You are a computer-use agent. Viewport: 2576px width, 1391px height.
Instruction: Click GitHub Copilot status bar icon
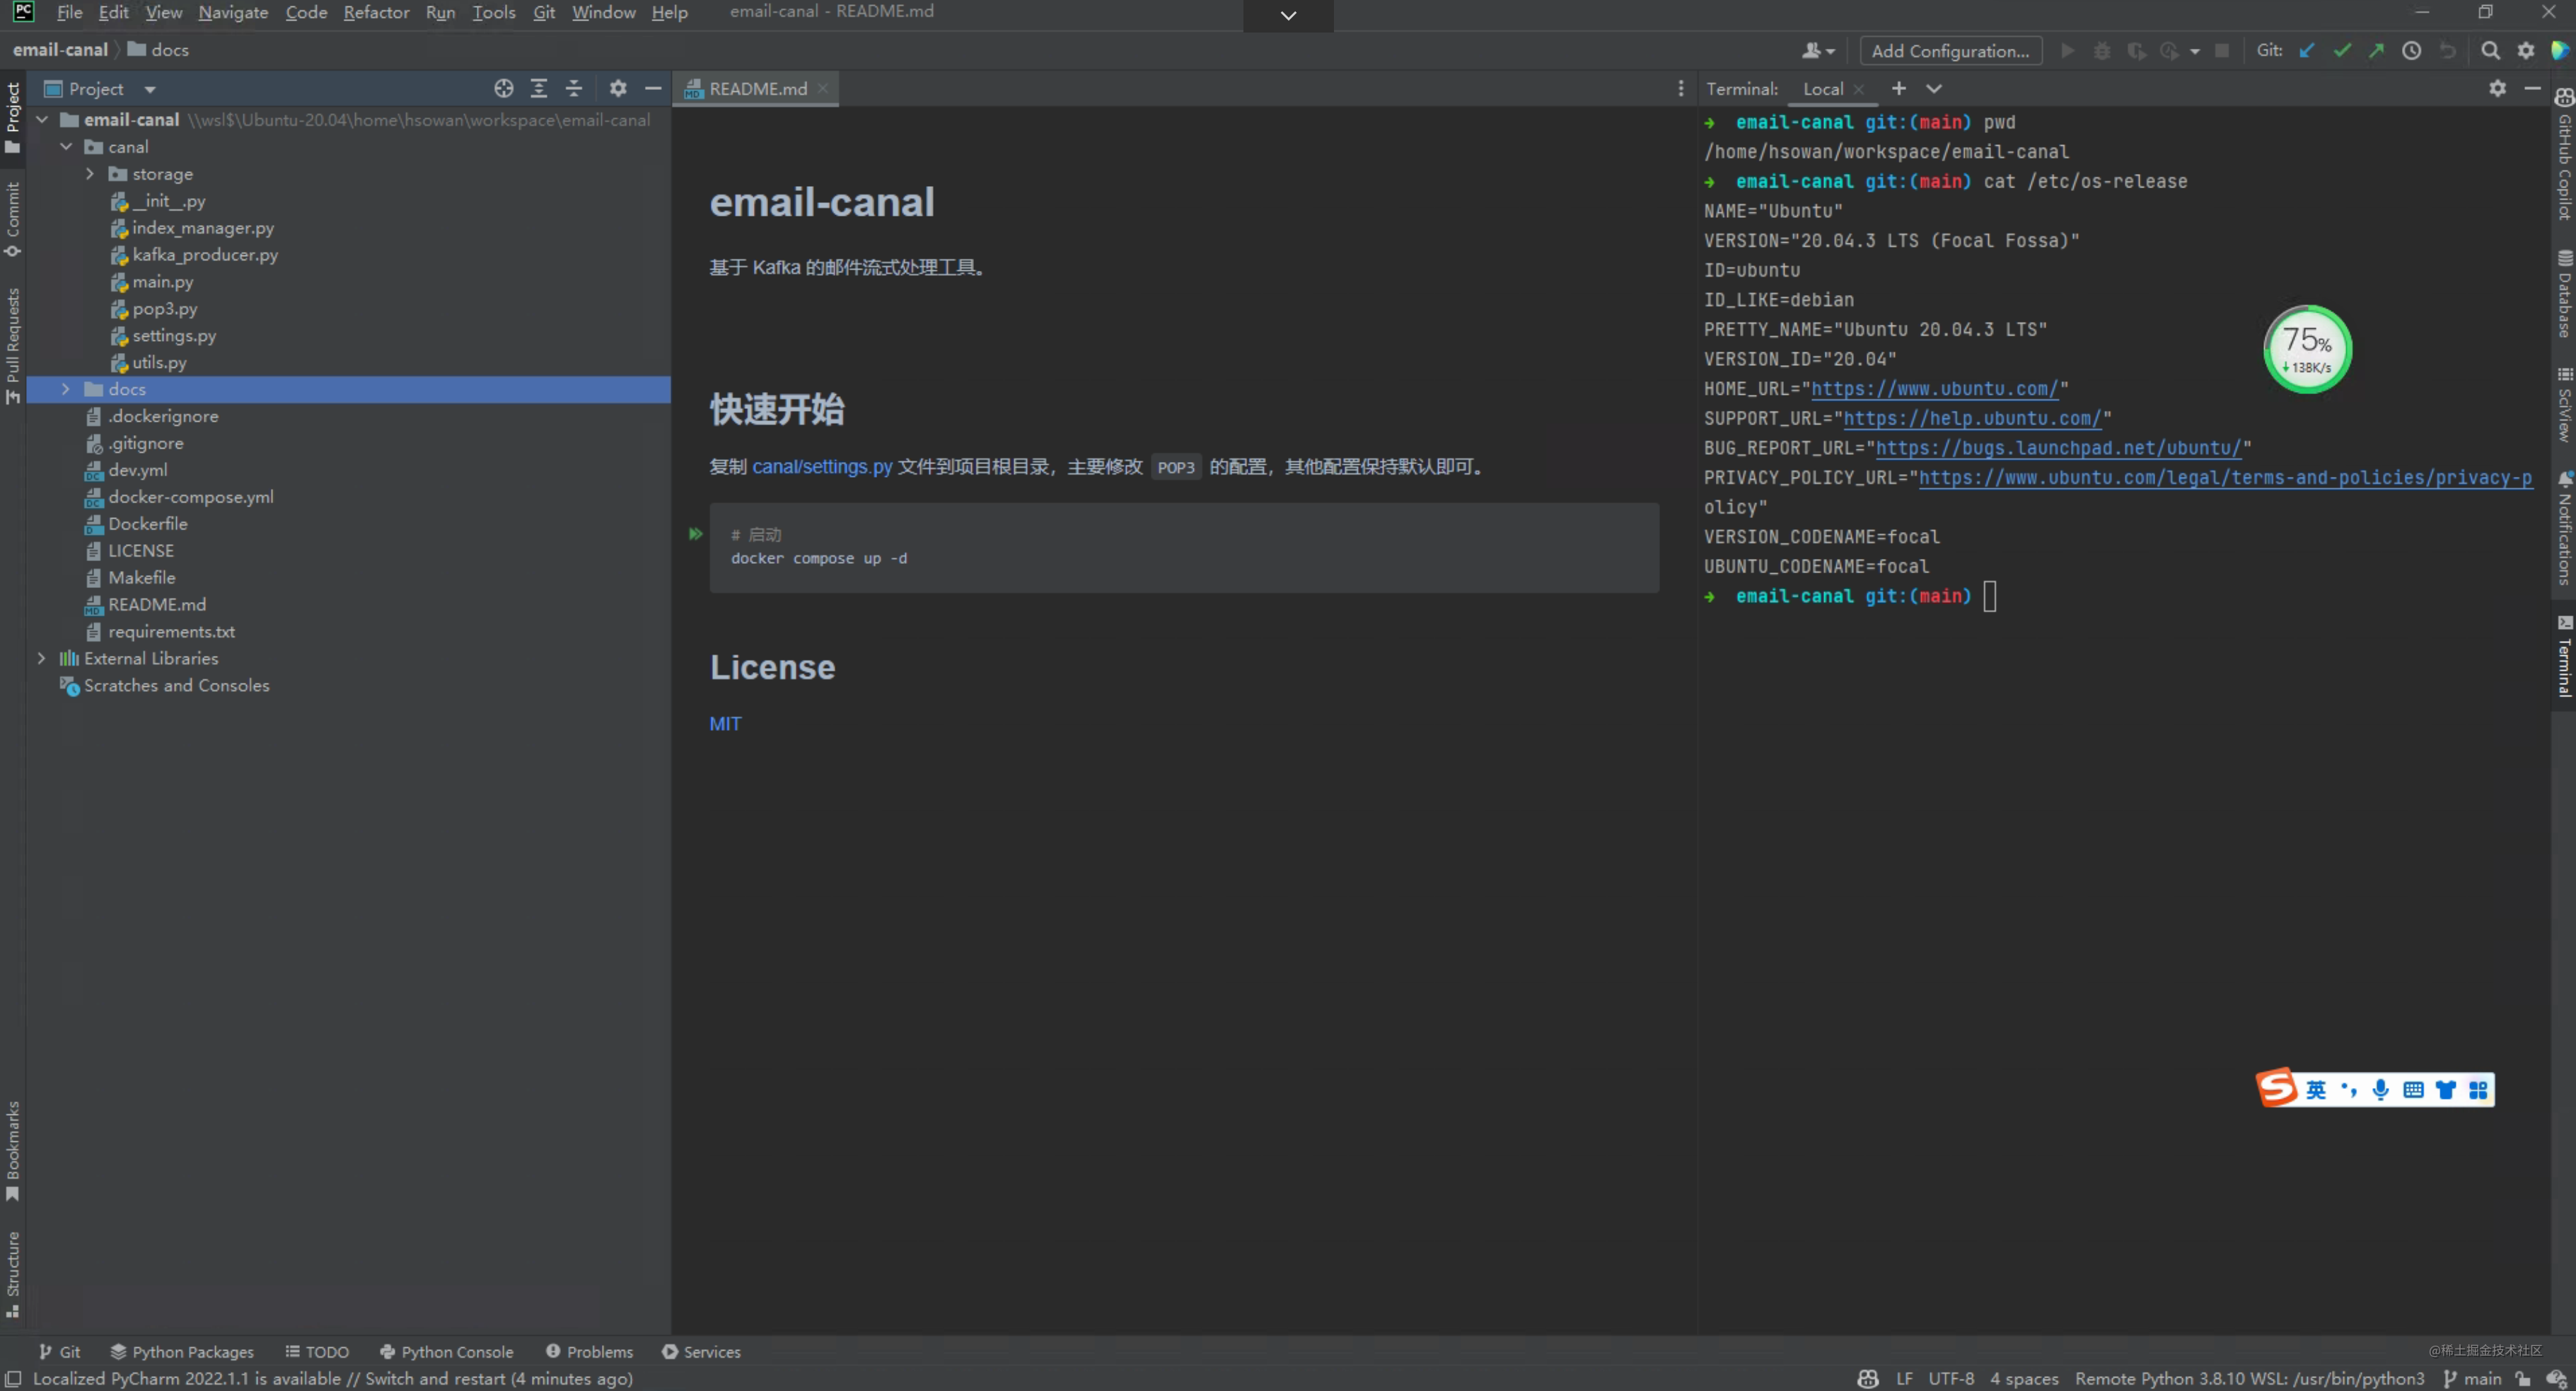[x=1867, y=1379]
